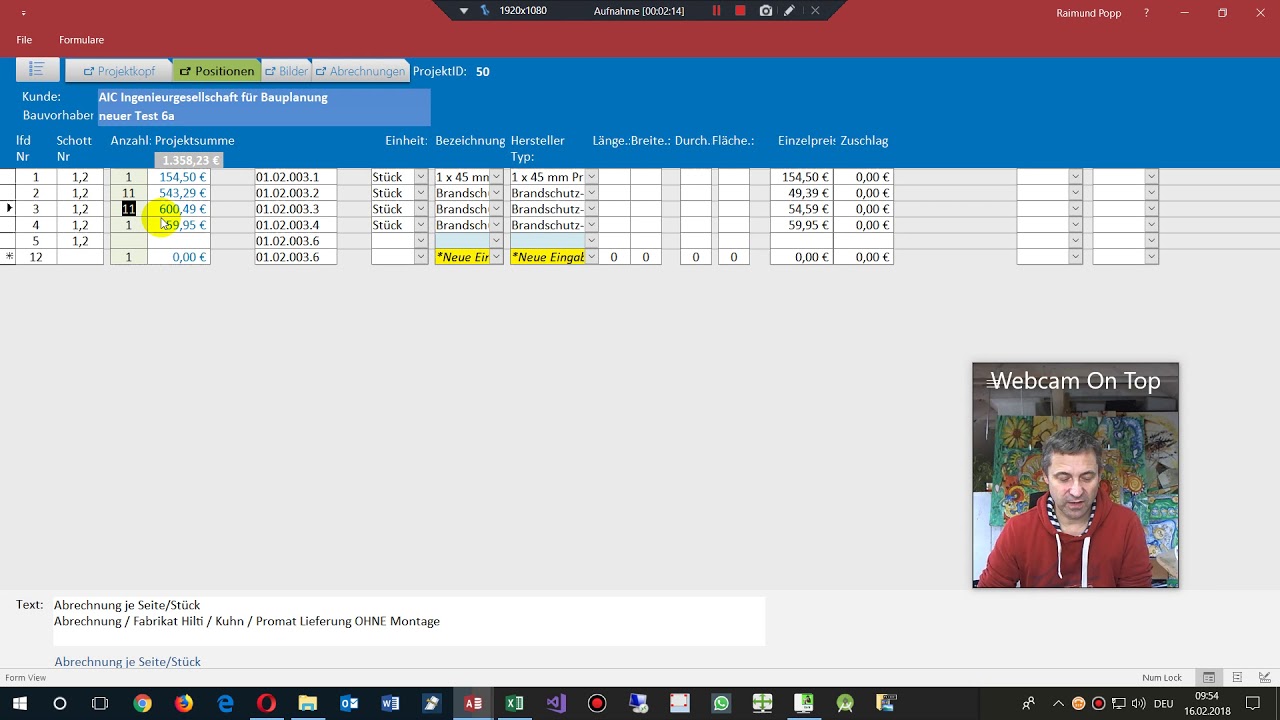Viewport: 1280px width, 720px height.
Task: Click the Projektsumme total 1.358,23 €
Action: tap(189, 160)
